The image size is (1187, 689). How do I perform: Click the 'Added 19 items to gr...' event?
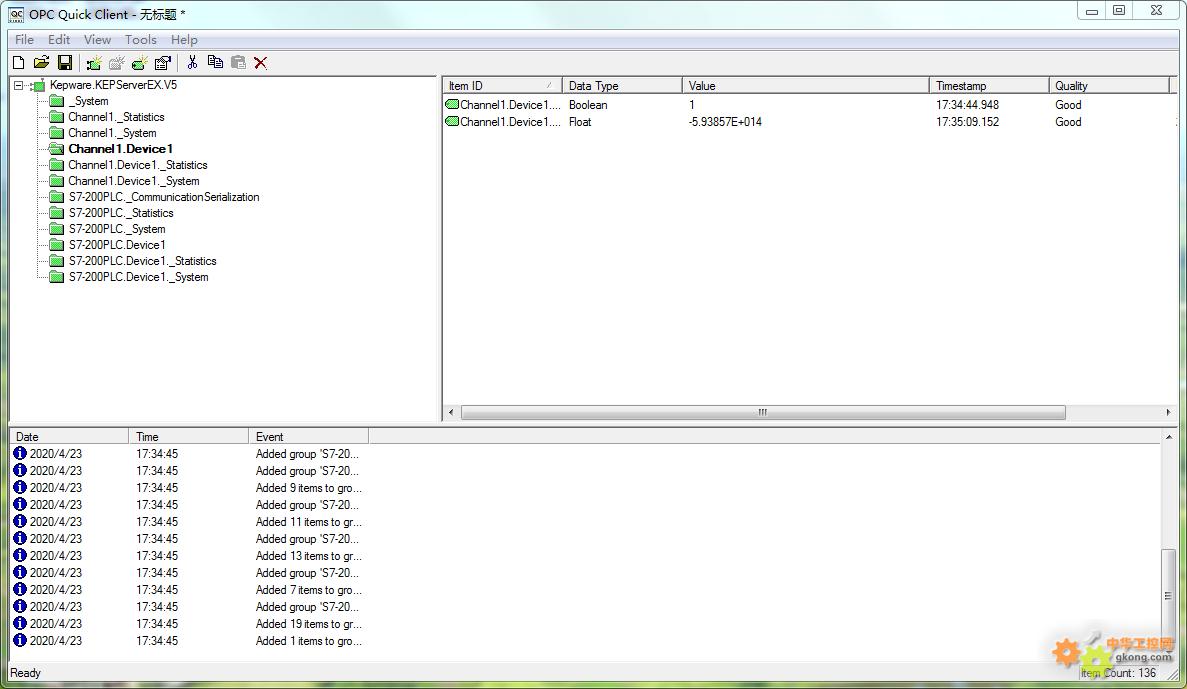(309, 624)
